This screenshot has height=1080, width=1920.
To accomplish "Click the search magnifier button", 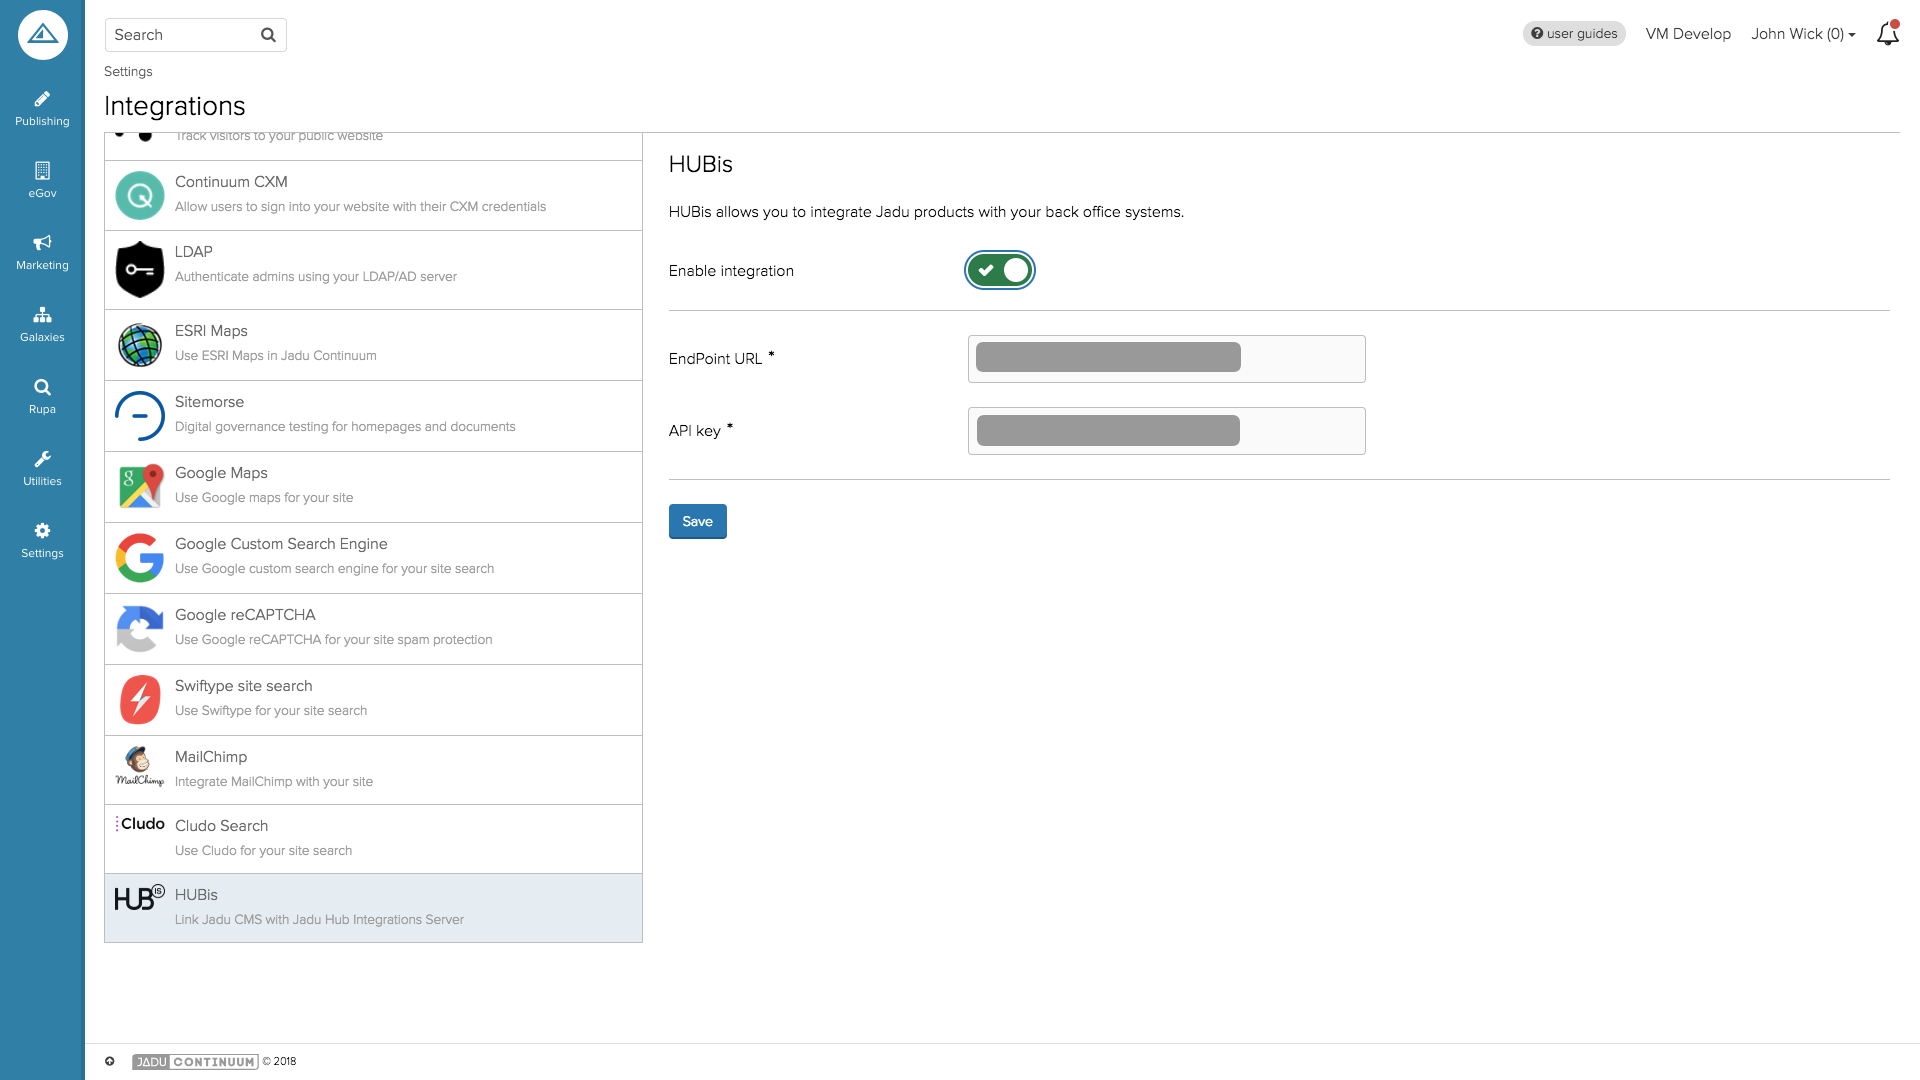I will tap(268, 35).
